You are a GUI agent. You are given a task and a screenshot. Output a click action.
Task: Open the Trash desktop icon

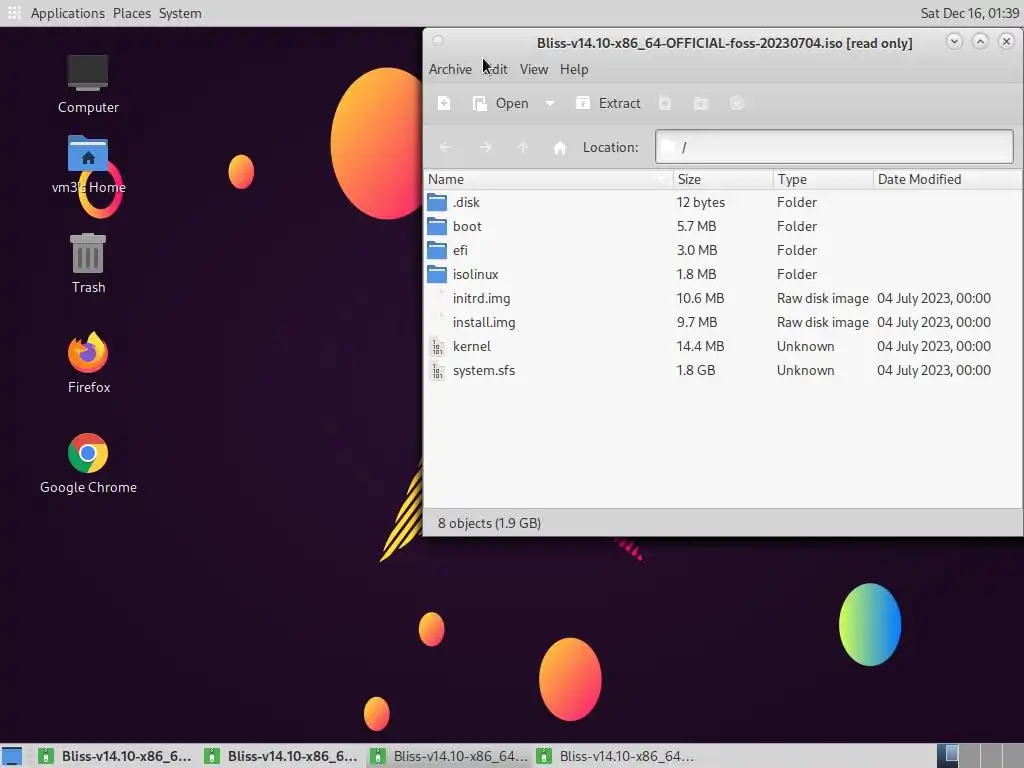tap(88, 253)
